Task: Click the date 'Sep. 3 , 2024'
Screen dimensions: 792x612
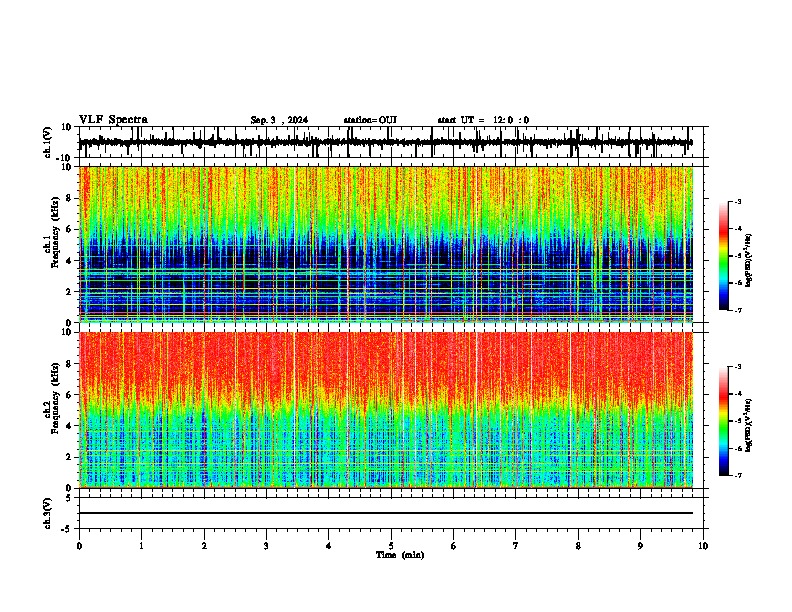Action: point(279,120)
